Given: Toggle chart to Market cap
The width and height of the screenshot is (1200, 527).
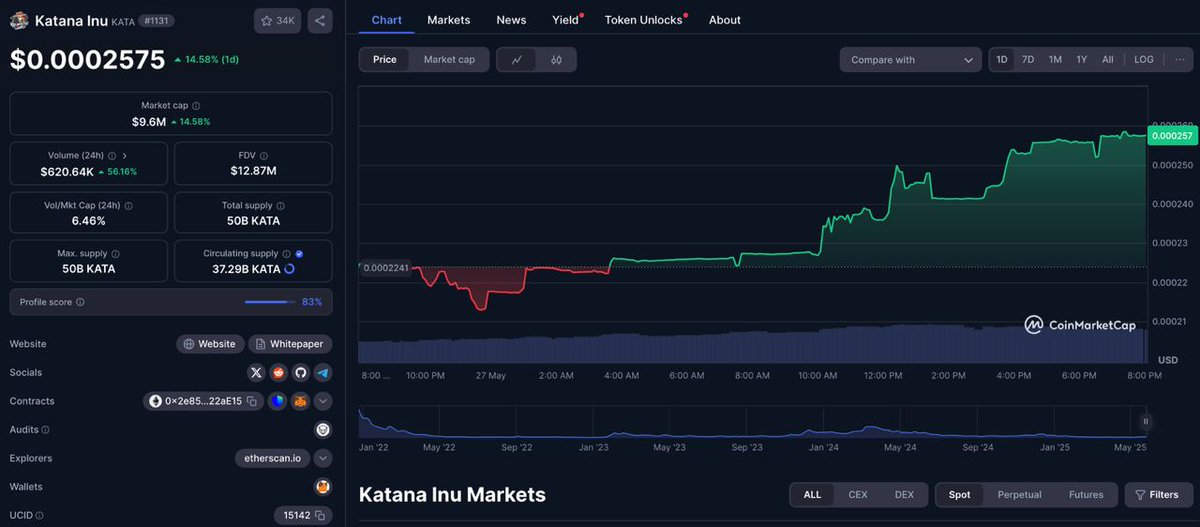Looking at the screenshot, I should point(449,60).
